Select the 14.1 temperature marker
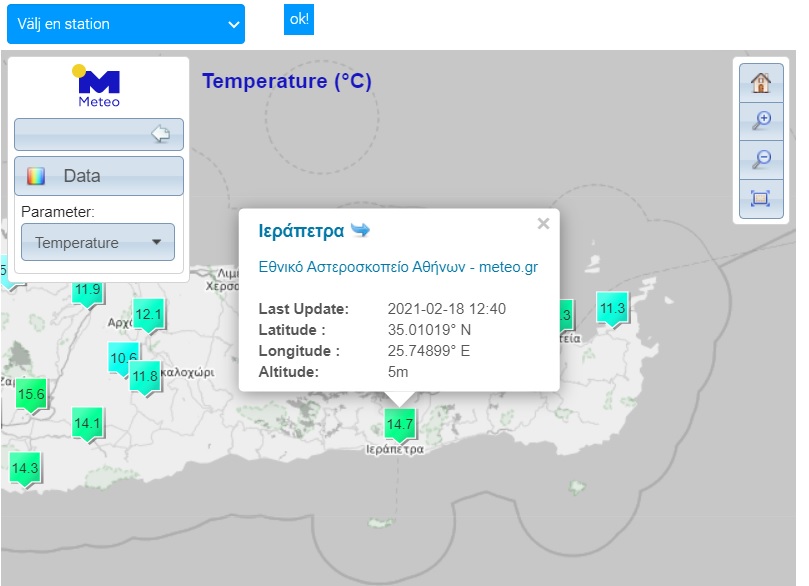809x586 pixels. 87,424
